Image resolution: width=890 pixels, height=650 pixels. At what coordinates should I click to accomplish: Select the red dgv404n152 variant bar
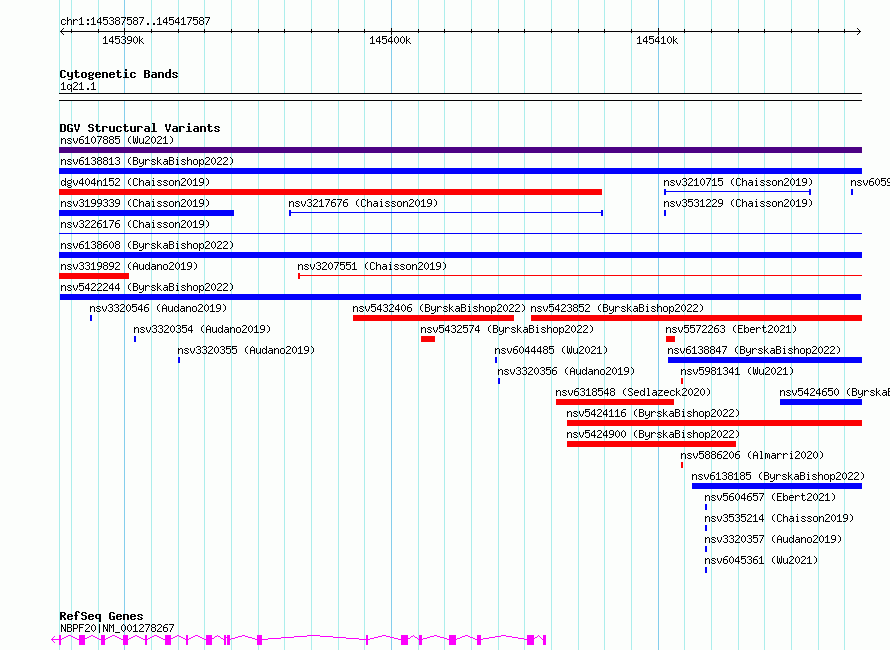coord(330,192)
